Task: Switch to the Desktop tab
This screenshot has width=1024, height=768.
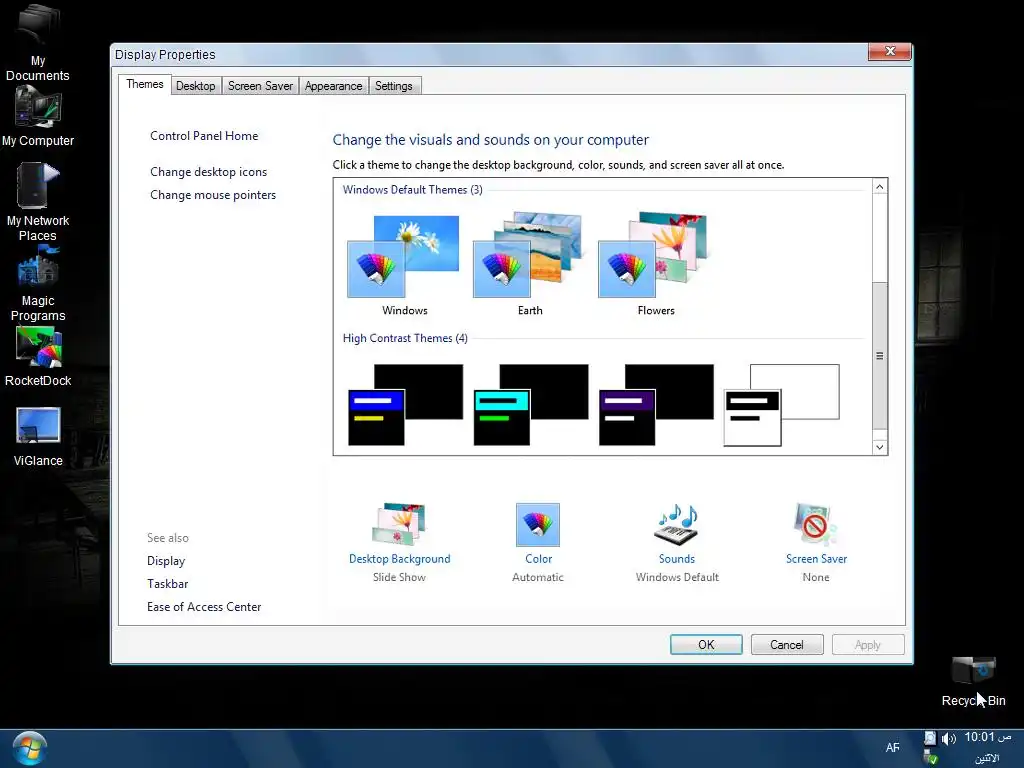Action: (195, 86)
